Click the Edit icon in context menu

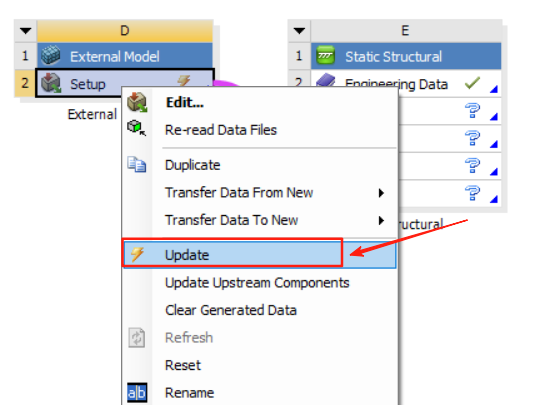click(137, 102)
